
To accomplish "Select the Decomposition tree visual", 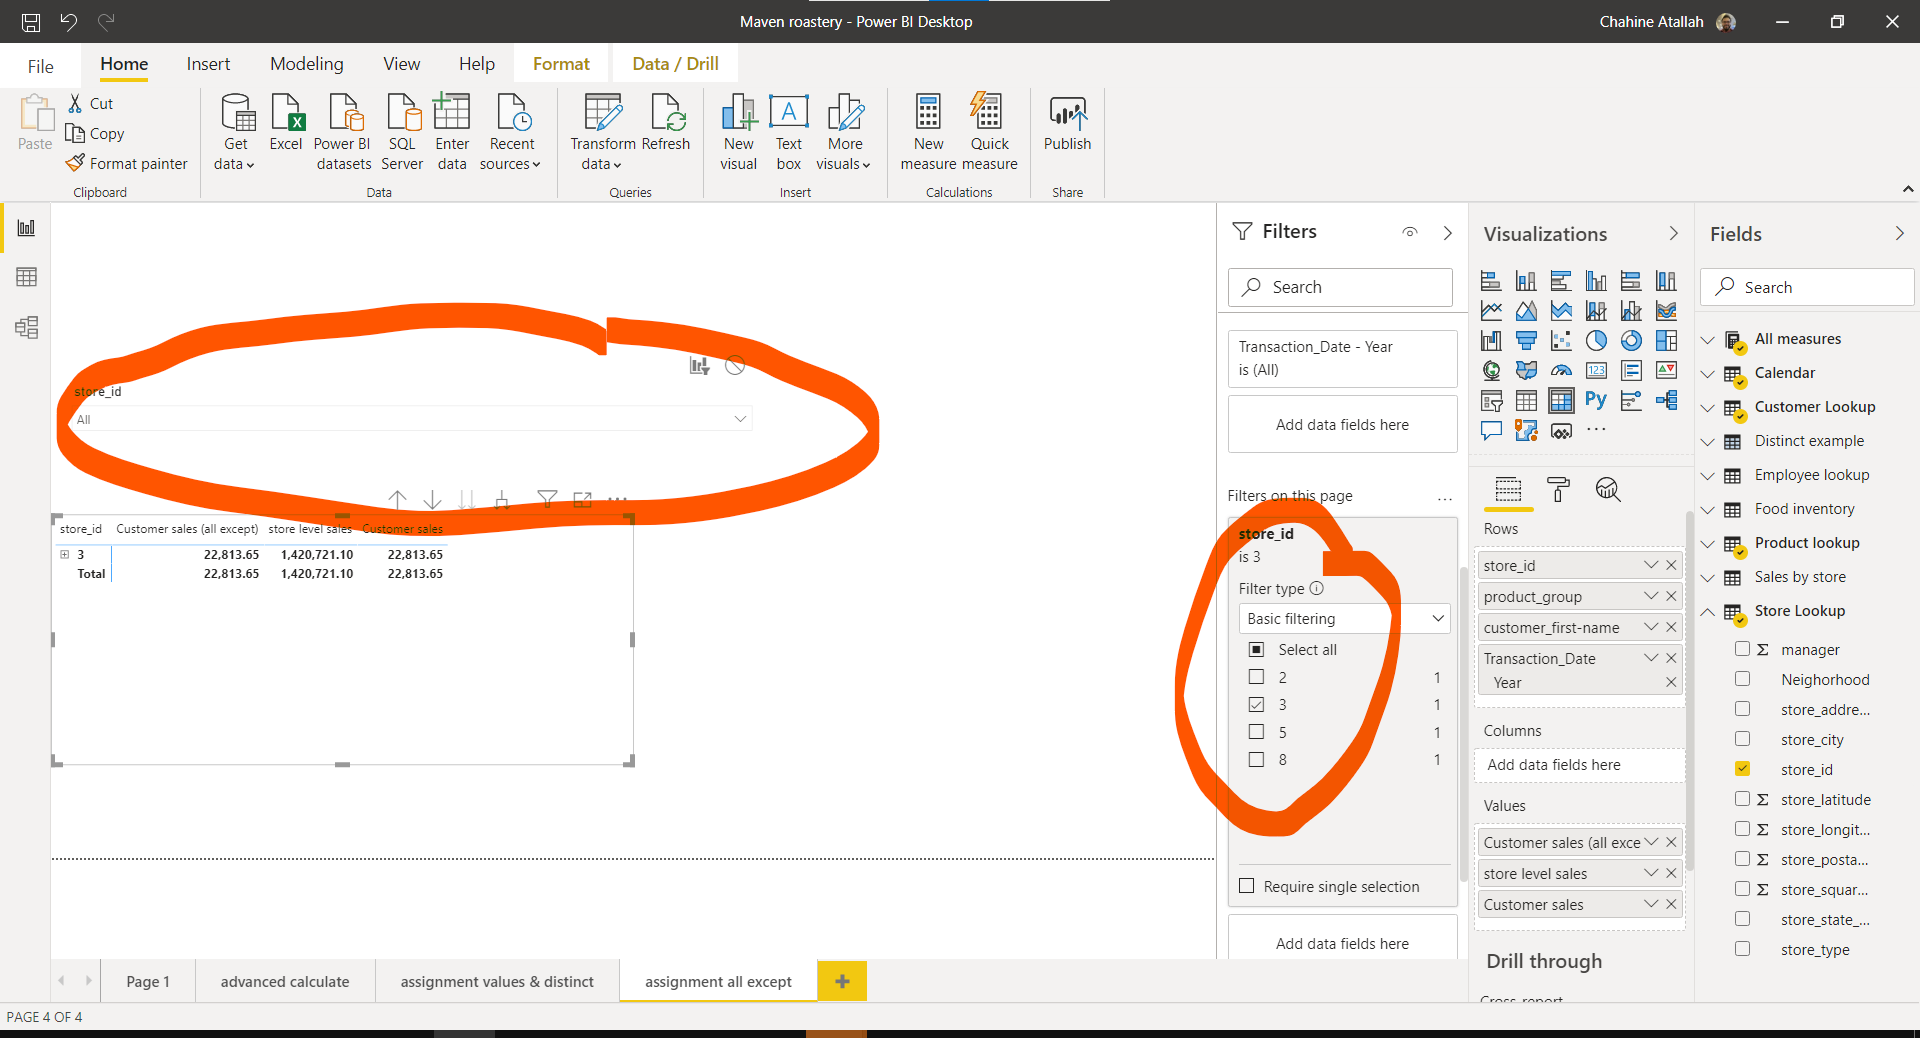I will [x=1666, y=401].
